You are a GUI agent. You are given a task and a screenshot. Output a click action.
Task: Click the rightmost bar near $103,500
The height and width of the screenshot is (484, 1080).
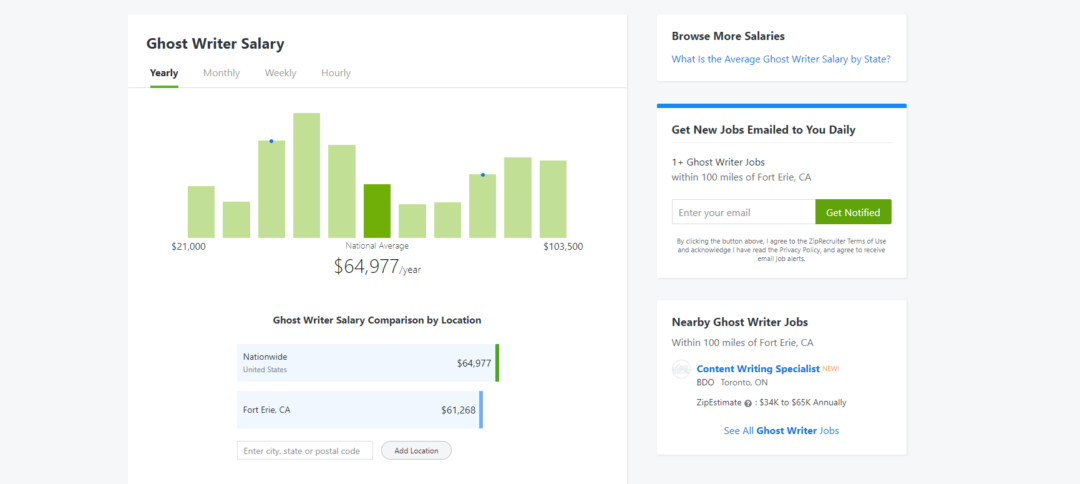[553, 199]
